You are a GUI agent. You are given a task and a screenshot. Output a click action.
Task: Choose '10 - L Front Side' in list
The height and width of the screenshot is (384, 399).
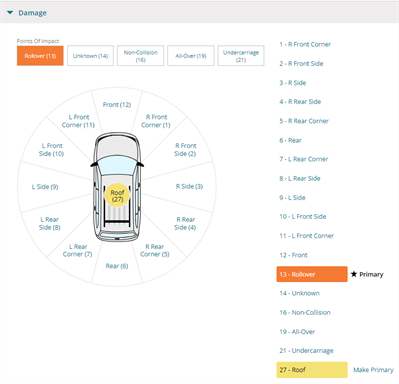[303, 217]
